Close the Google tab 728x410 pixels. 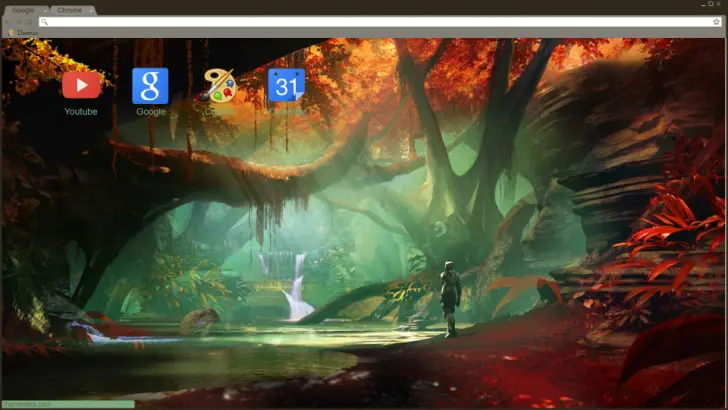pyautogui.click(x=44, y=10)
